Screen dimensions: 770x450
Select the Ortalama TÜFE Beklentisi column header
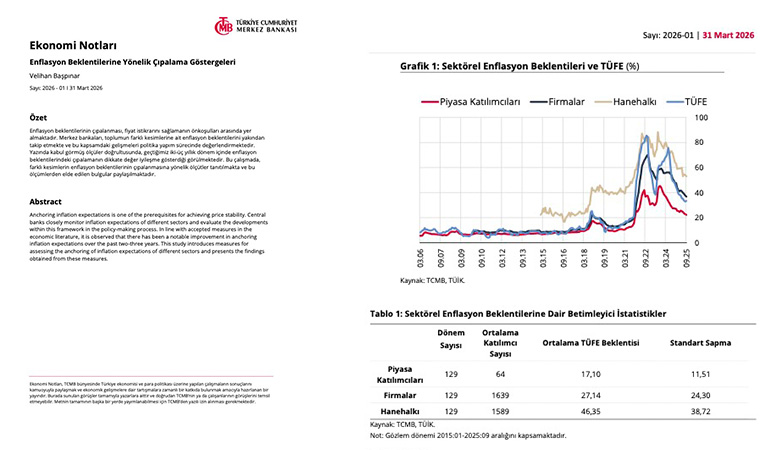point(590,343)
